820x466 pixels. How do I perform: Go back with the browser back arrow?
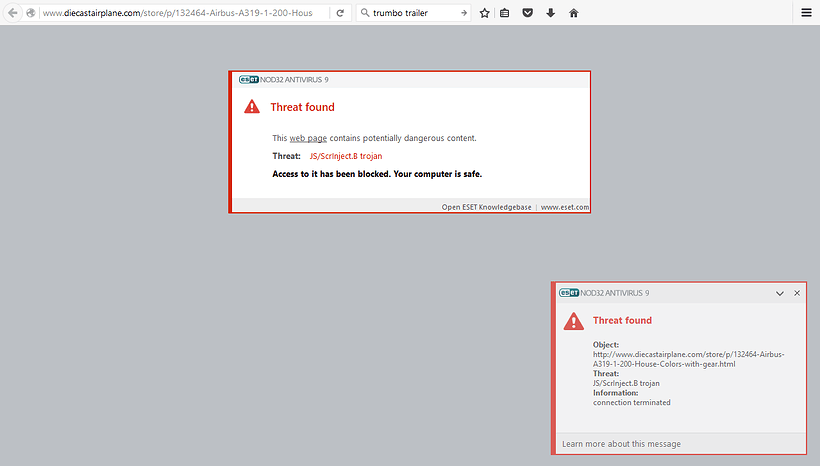click(13, 13)
